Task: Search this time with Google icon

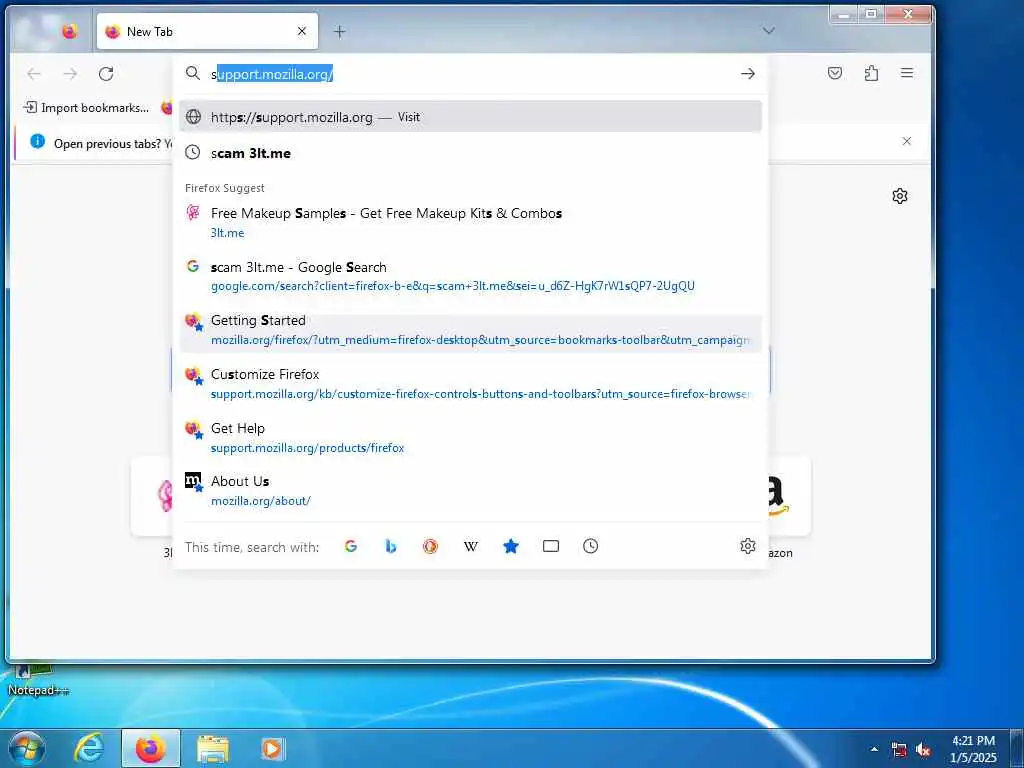Action: click(x=351, y=546)
